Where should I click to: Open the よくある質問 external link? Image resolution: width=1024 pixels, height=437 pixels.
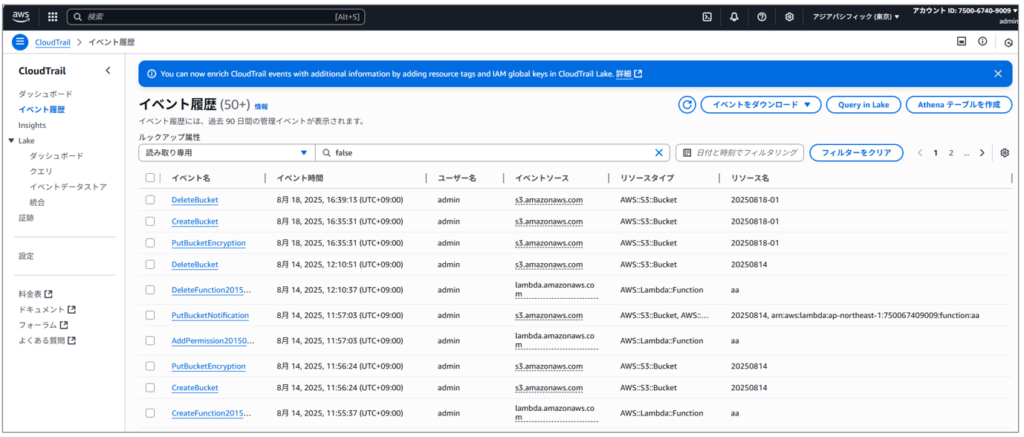[x=47, y=340]
